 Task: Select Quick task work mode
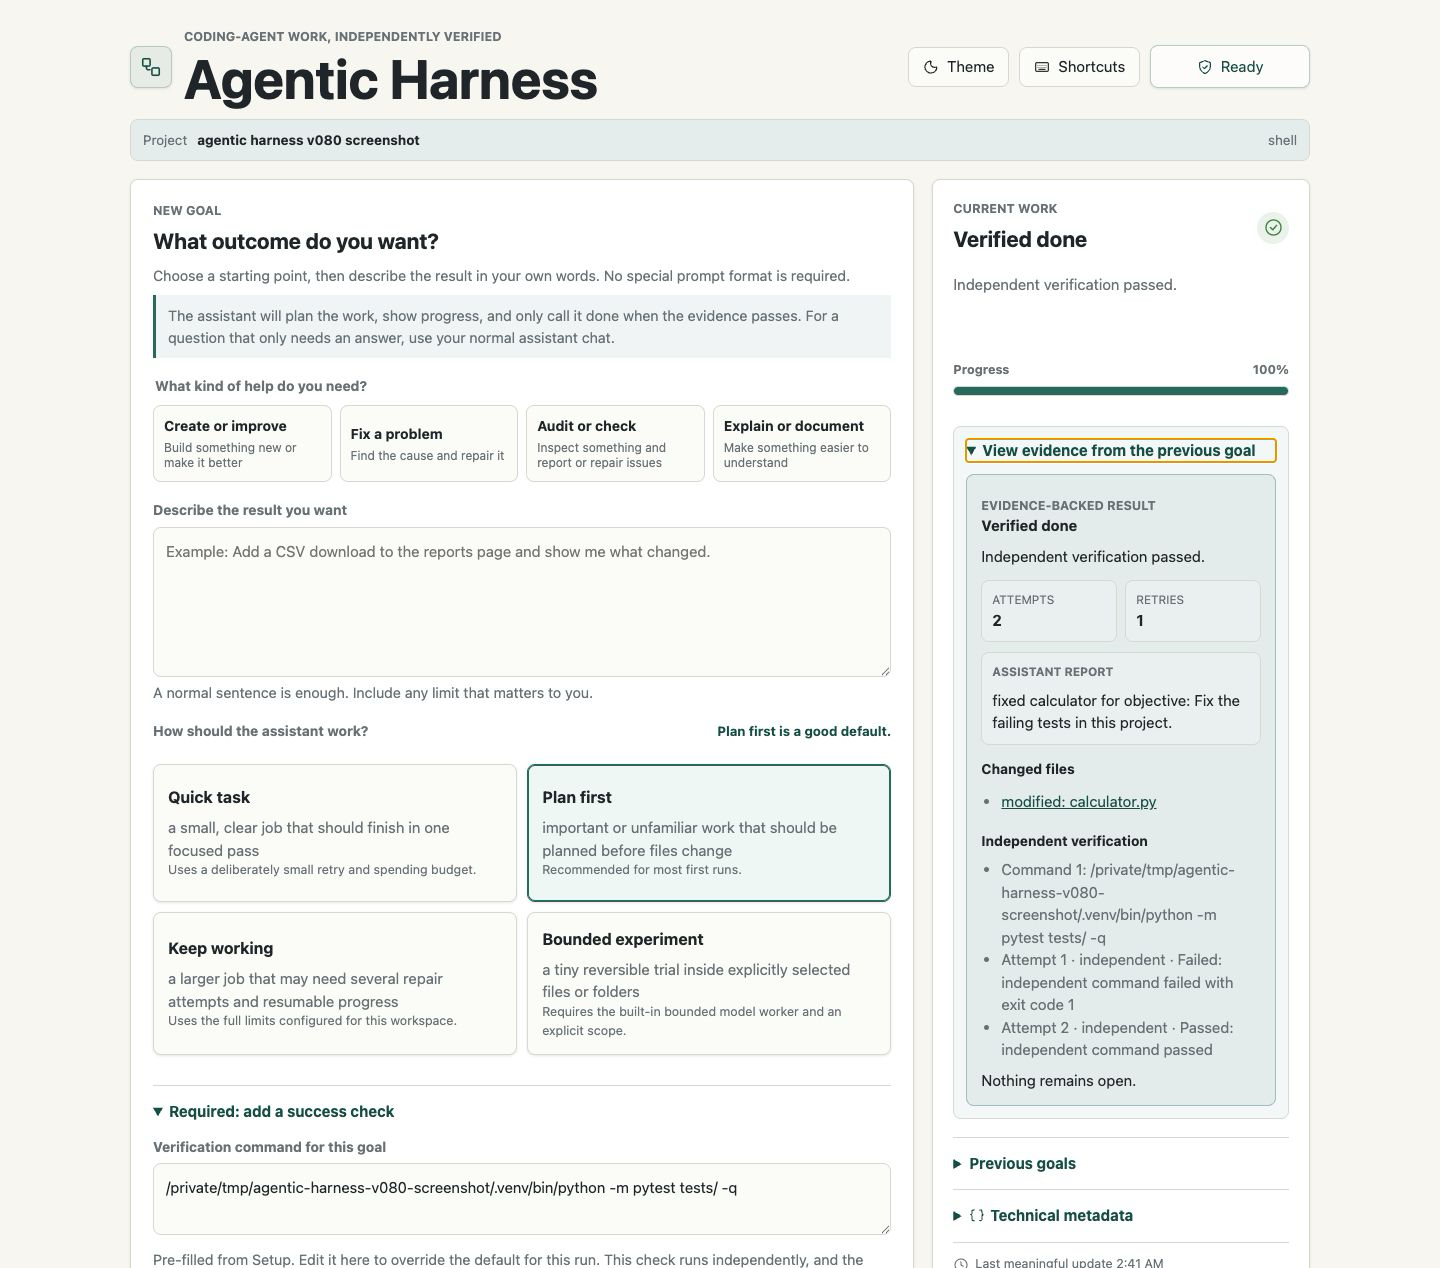335,833
